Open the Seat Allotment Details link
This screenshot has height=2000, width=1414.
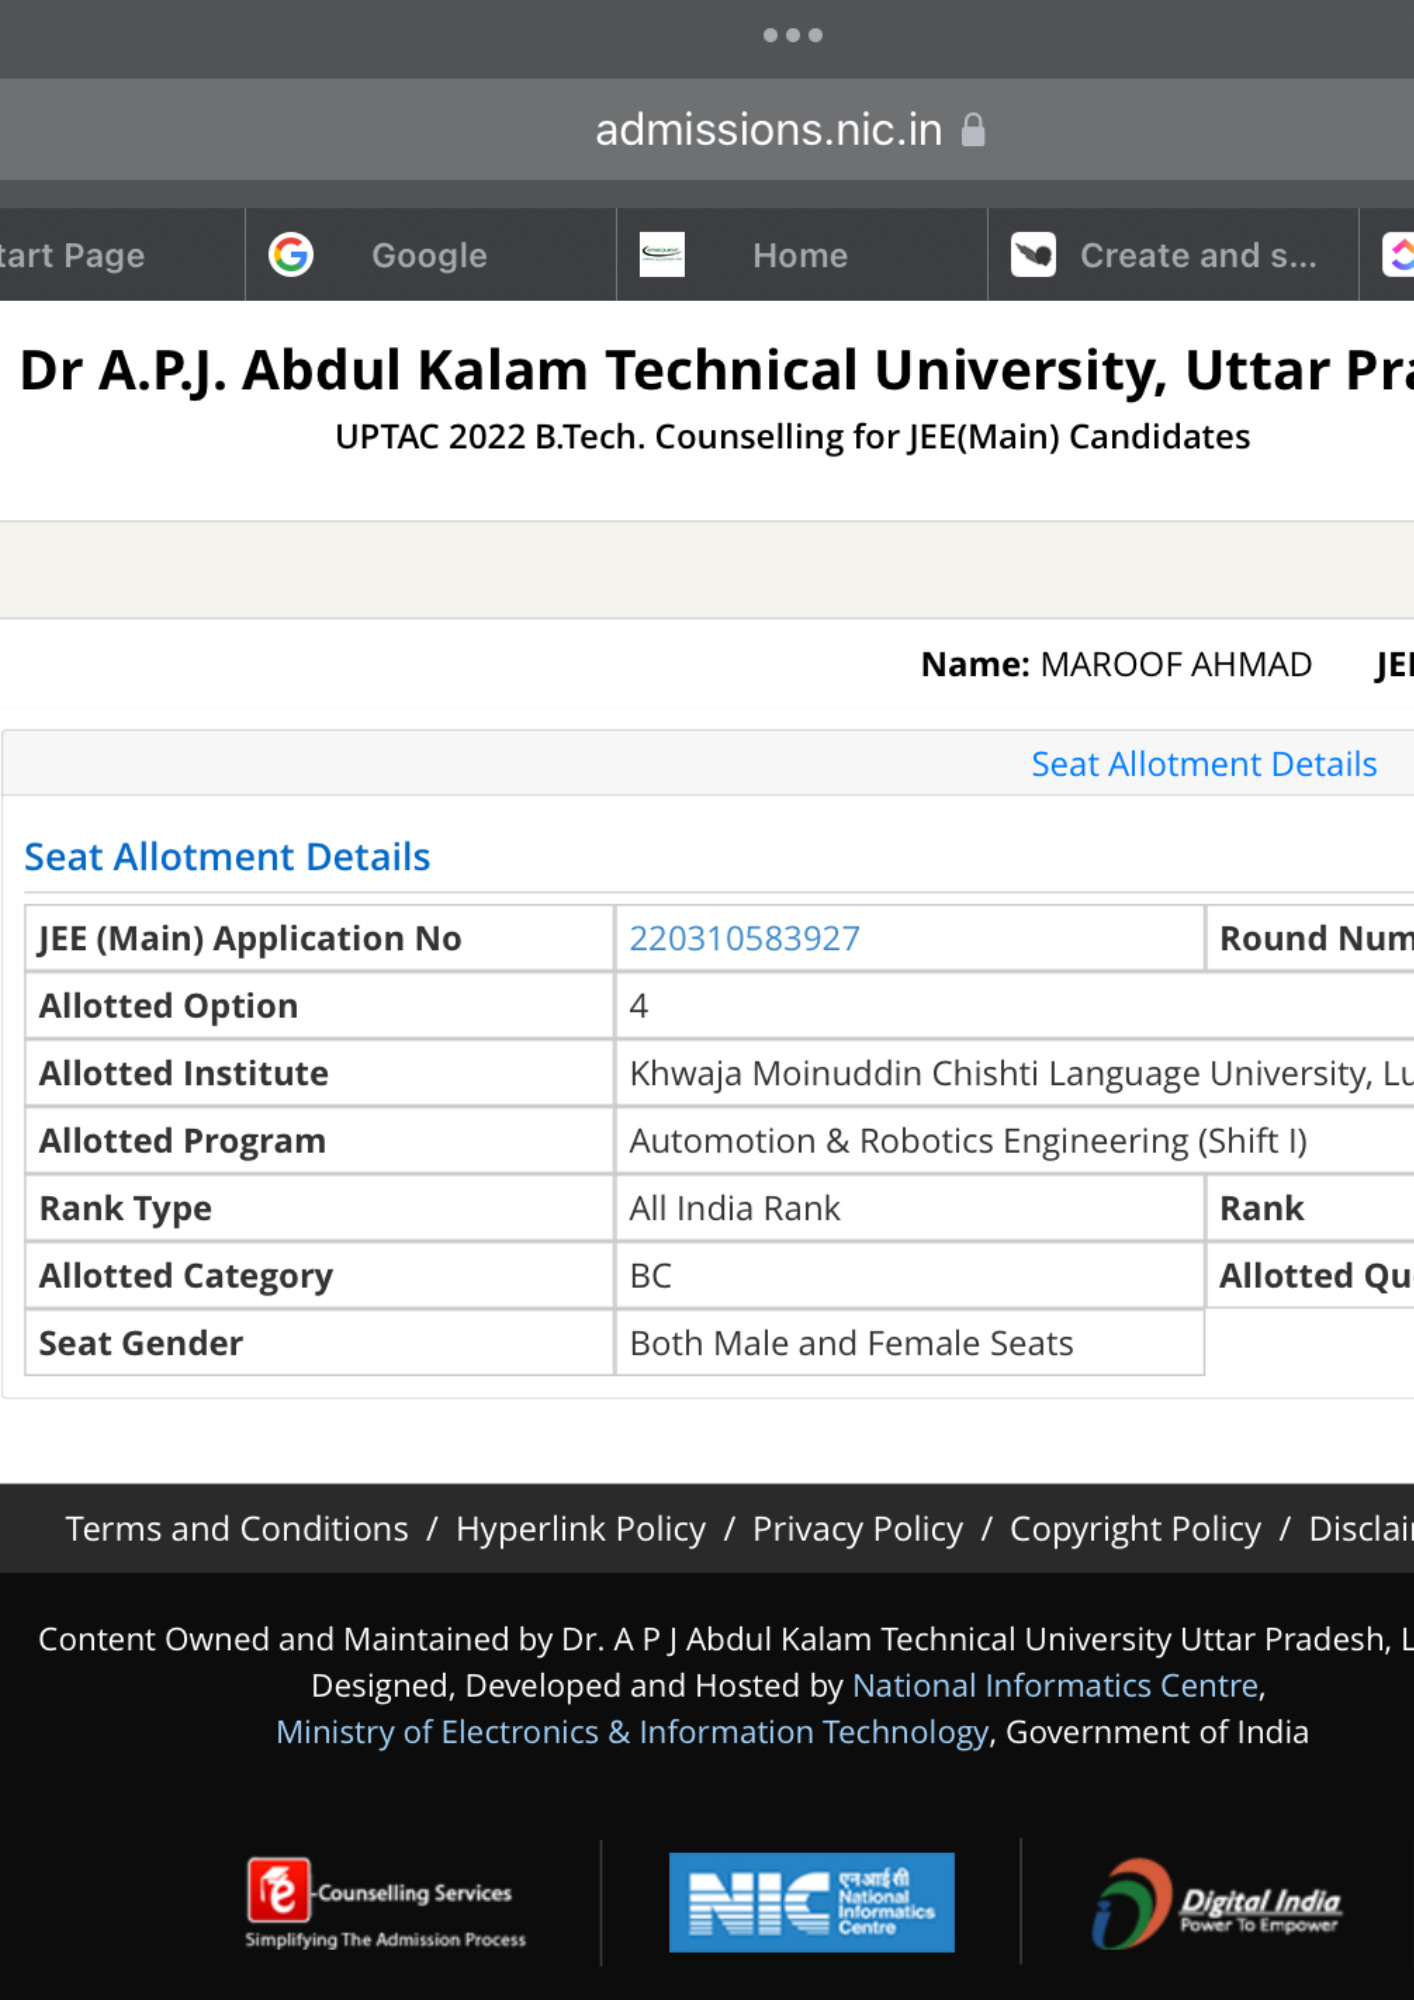click(x=1203, y=763)
